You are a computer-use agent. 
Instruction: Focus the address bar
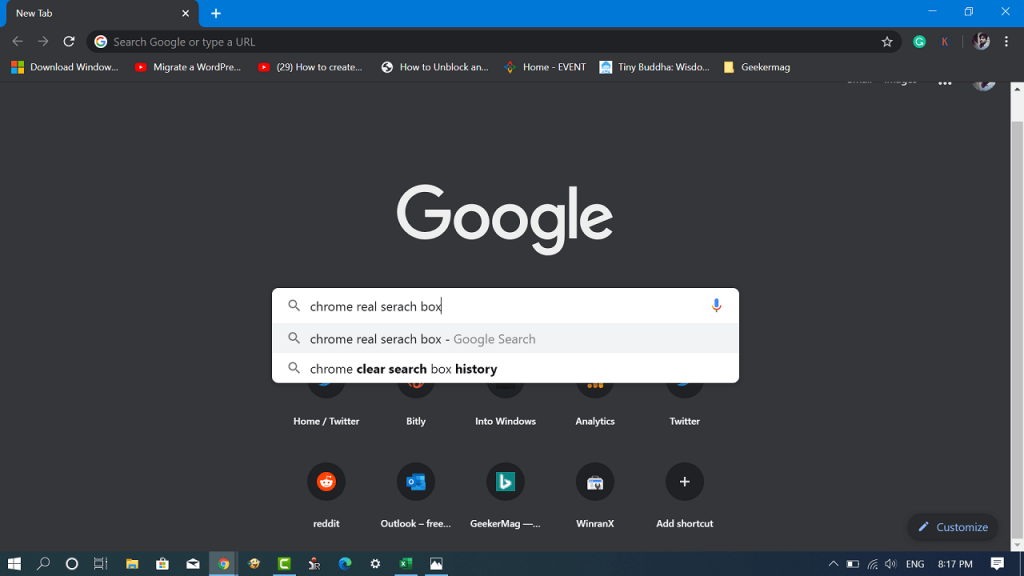(494, 42)
